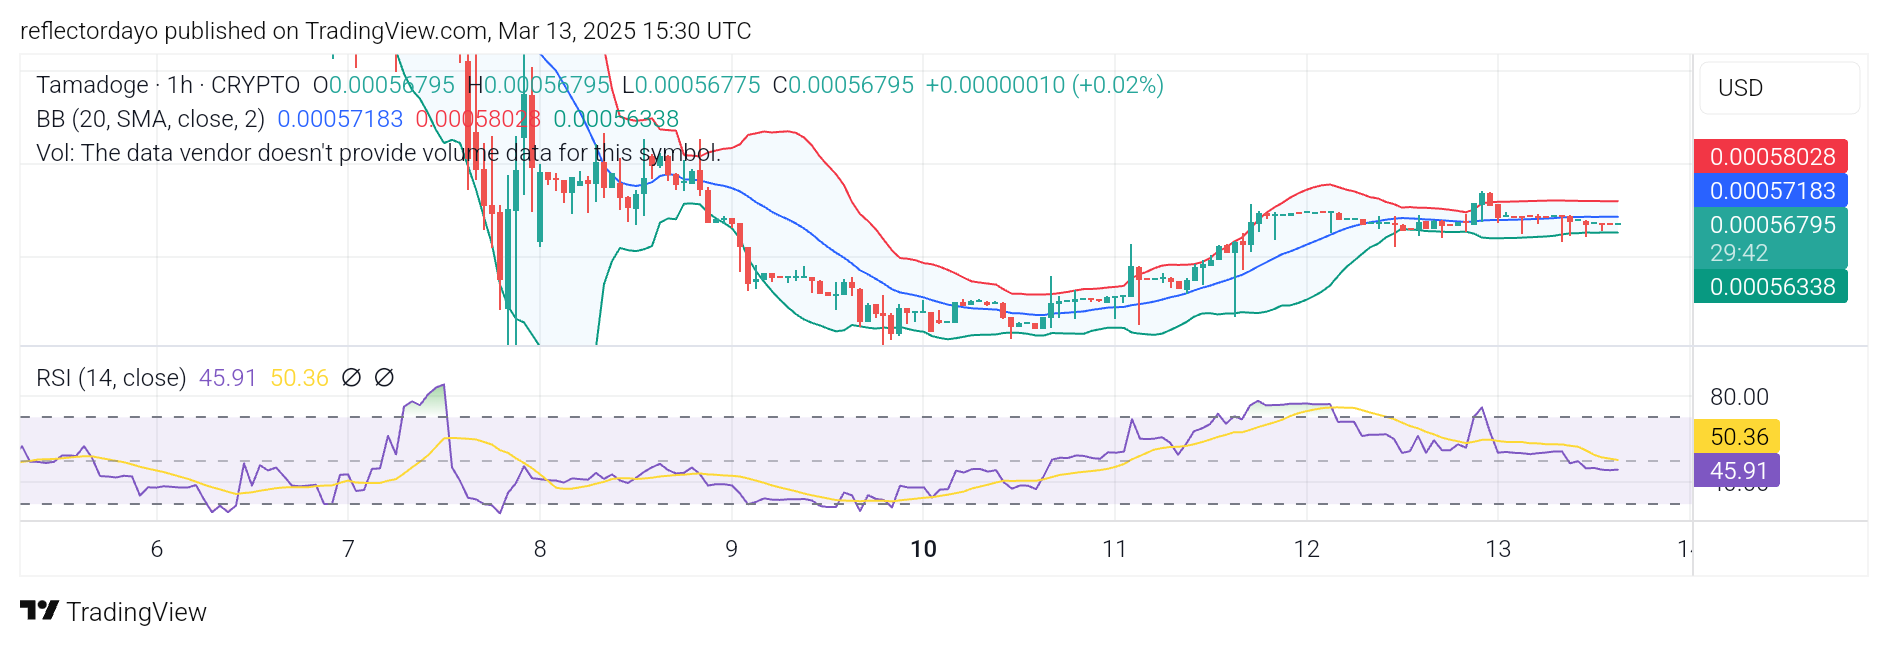Viewport: 1888px width, 646px height.
Task: Click the BB (20, SMA, close, 2) indicator label
Action: coord(150,119)
